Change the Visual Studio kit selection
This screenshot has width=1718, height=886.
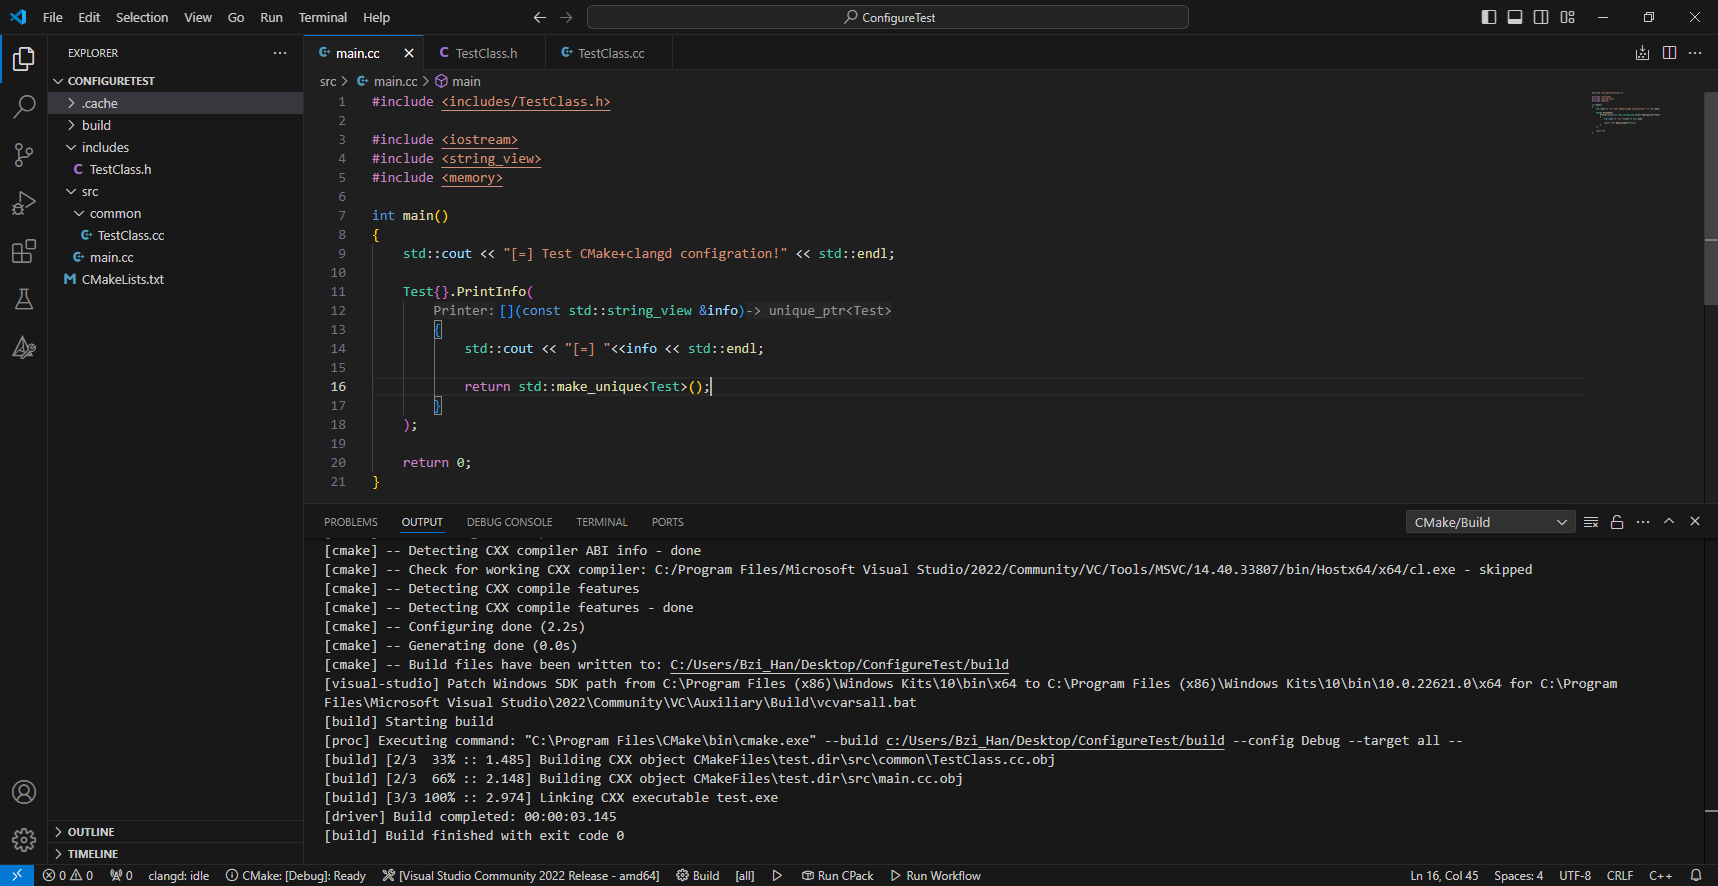(521, 875)
